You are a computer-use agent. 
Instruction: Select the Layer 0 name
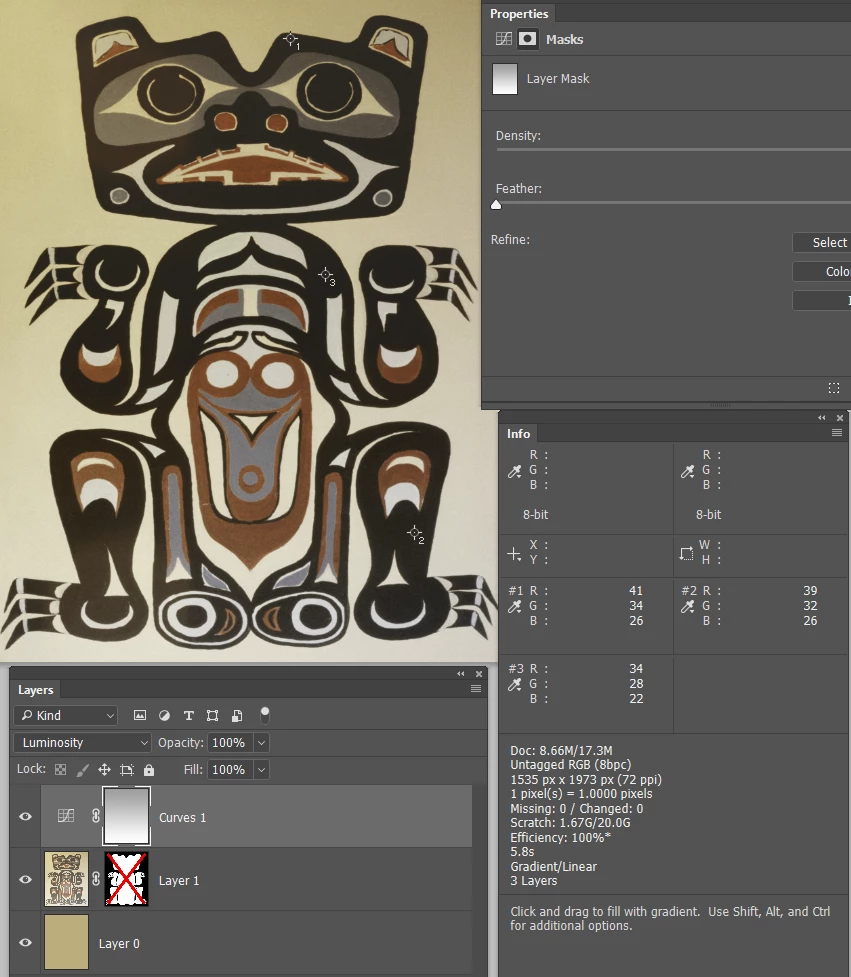(119, 943)
